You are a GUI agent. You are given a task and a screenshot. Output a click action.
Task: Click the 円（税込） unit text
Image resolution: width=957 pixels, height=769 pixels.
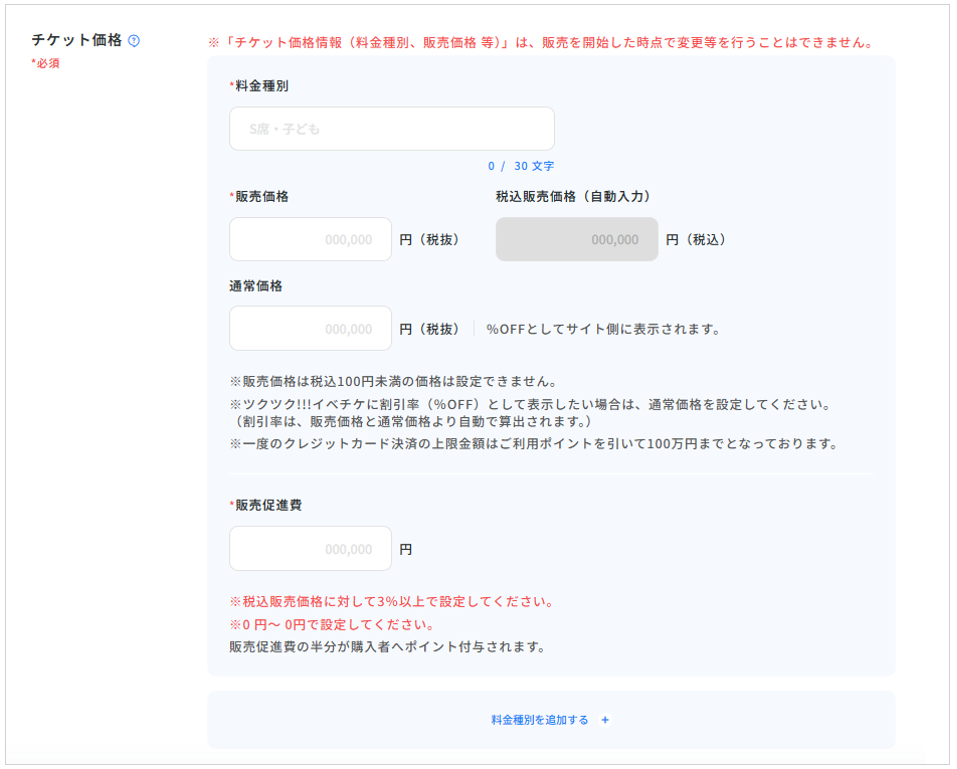pos(696,240)
